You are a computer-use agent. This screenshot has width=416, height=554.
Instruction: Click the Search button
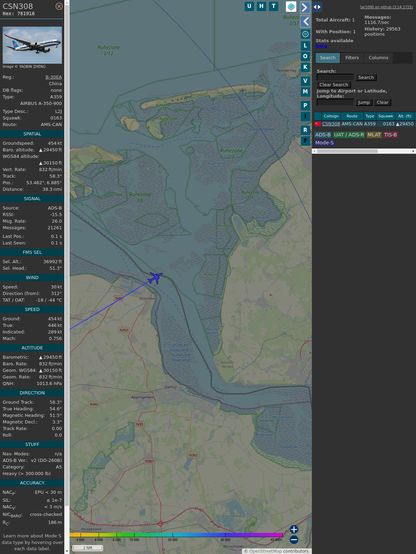[x=366, y=77]
